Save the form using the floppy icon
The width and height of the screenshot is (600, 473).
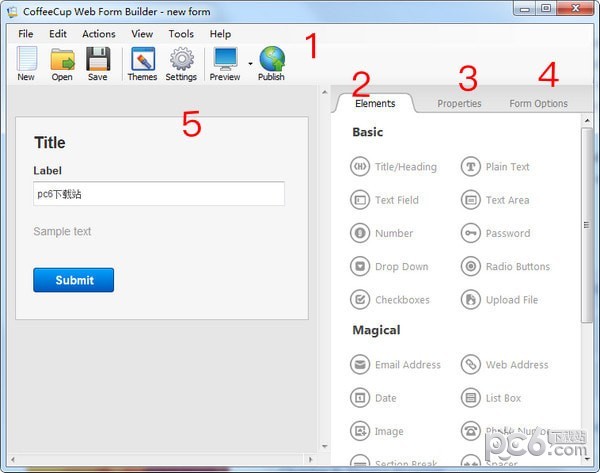[x=98, y=64]
